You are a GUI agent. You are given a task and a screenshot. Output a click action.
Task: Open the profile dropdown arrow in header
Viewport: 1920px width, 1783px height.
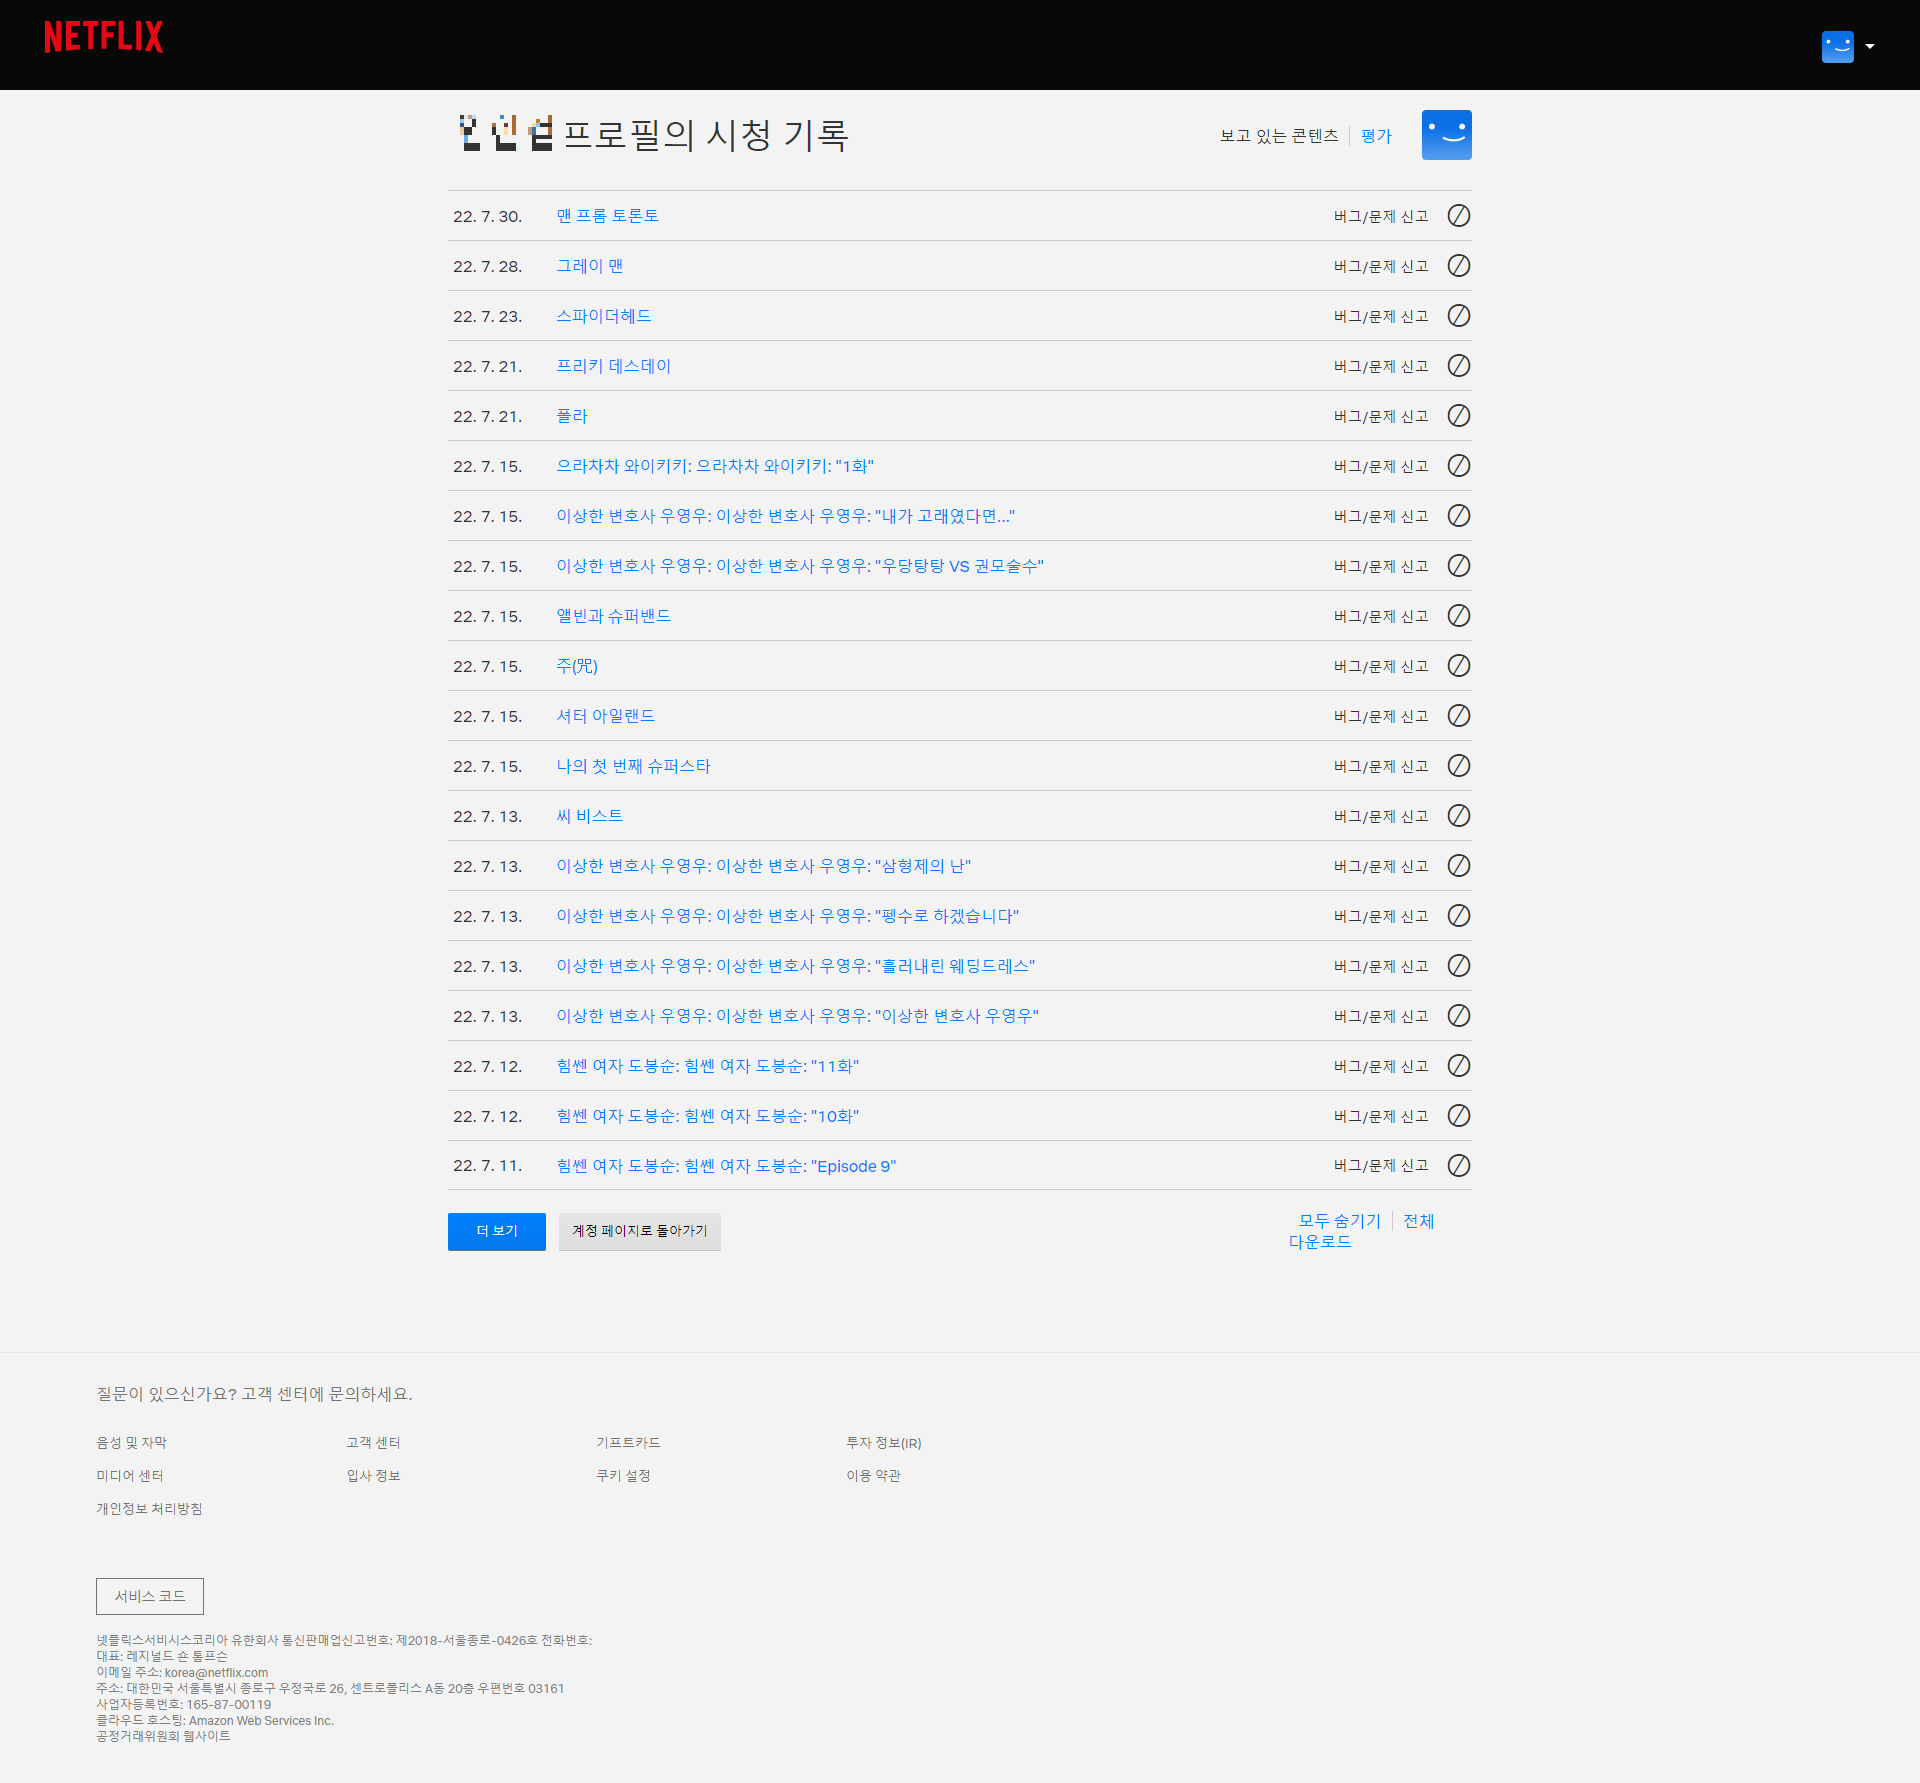tap(1870, 47)
